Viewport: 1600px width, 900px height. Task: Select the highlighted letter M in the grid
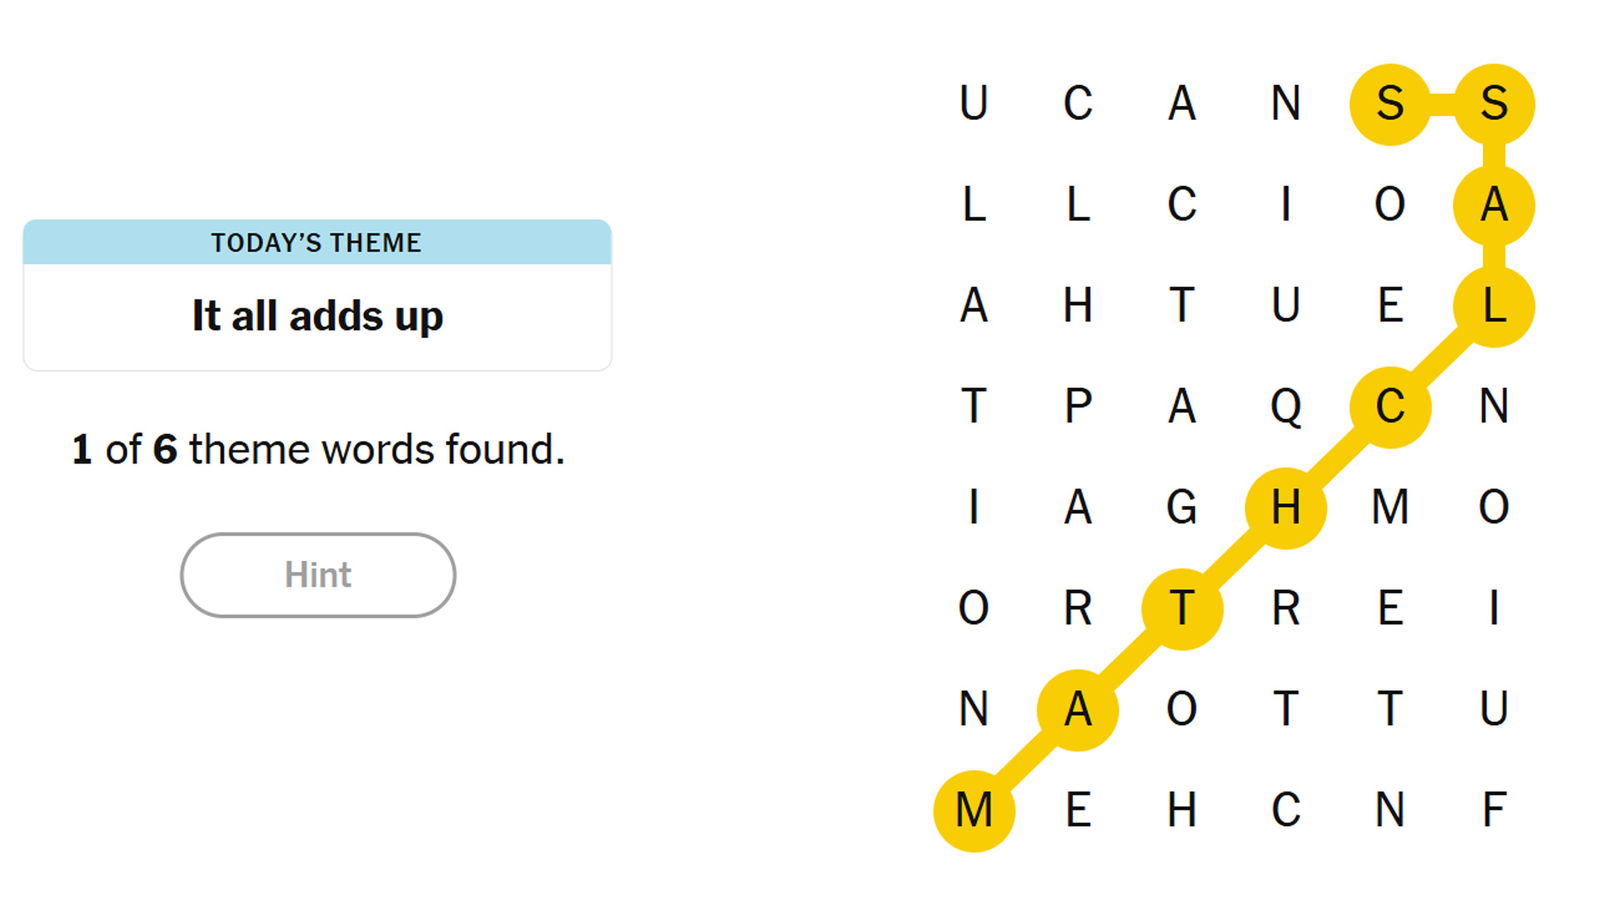coord(975,810)
